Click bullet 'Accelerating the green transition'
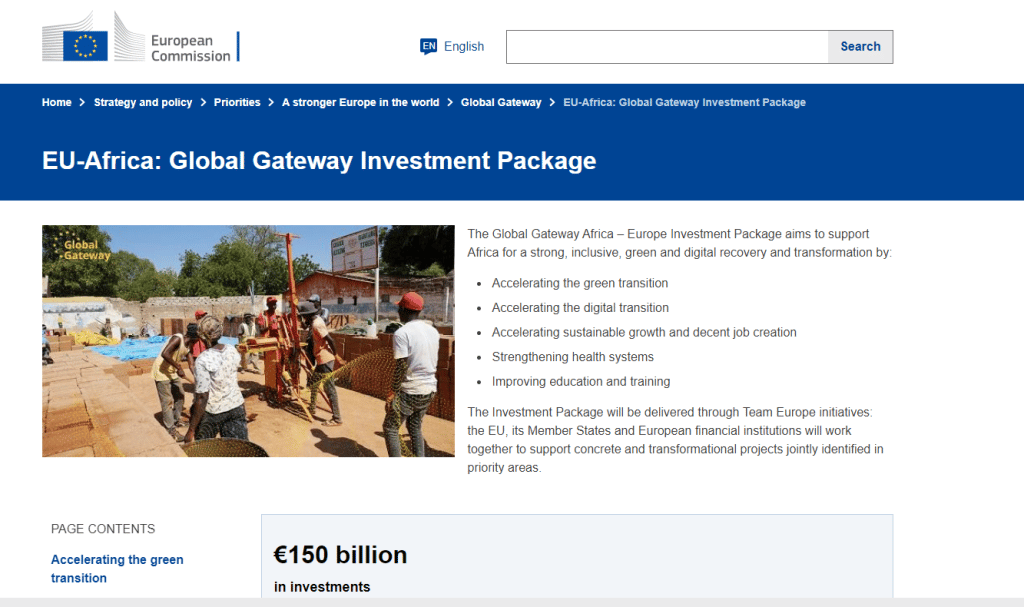The height and width of the screenshot is (607, 1024). (580, 283)
